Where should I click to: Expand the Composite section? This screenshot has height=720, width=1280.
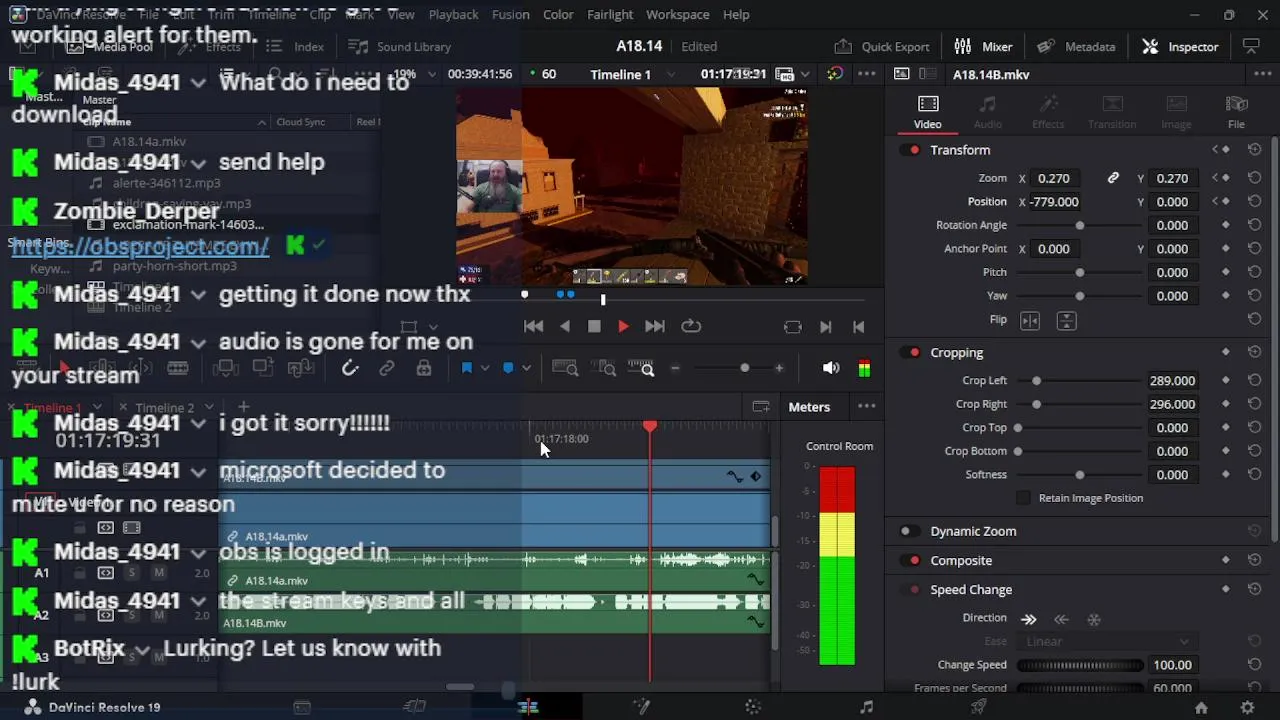click(961, 561)
